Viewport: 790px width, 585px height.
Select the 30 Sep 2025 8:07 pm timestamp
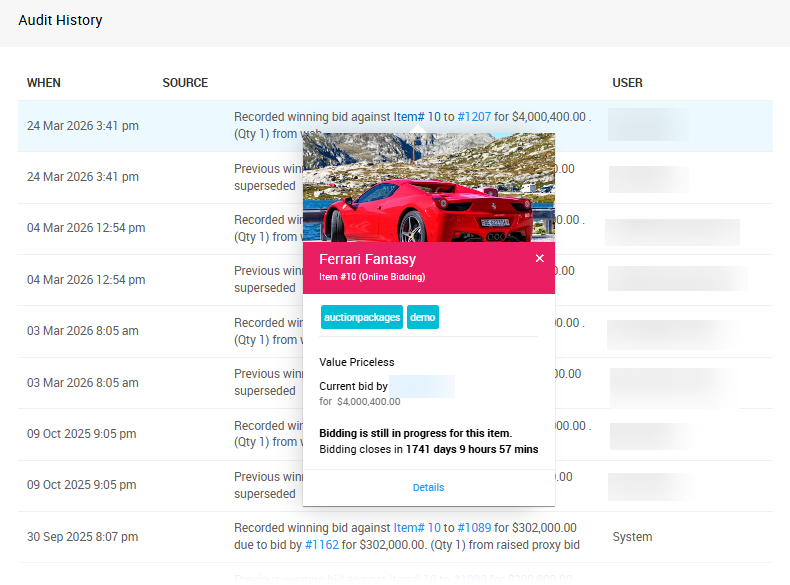click(x=83, y=537)
